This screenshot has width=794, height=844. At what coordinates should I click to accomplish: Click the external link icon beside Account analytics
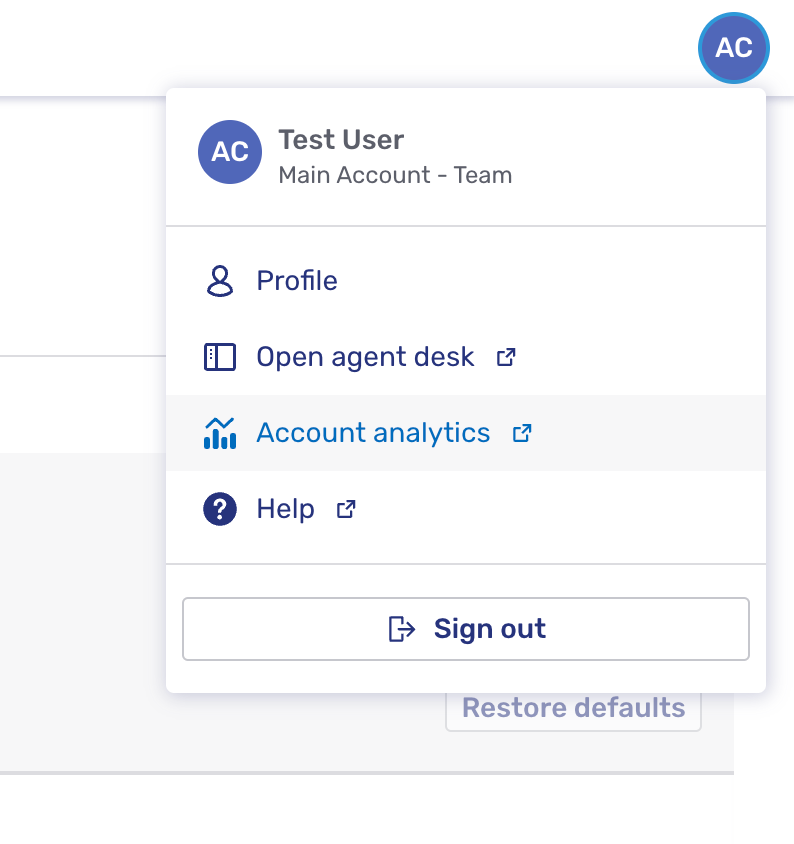(522, 432)
